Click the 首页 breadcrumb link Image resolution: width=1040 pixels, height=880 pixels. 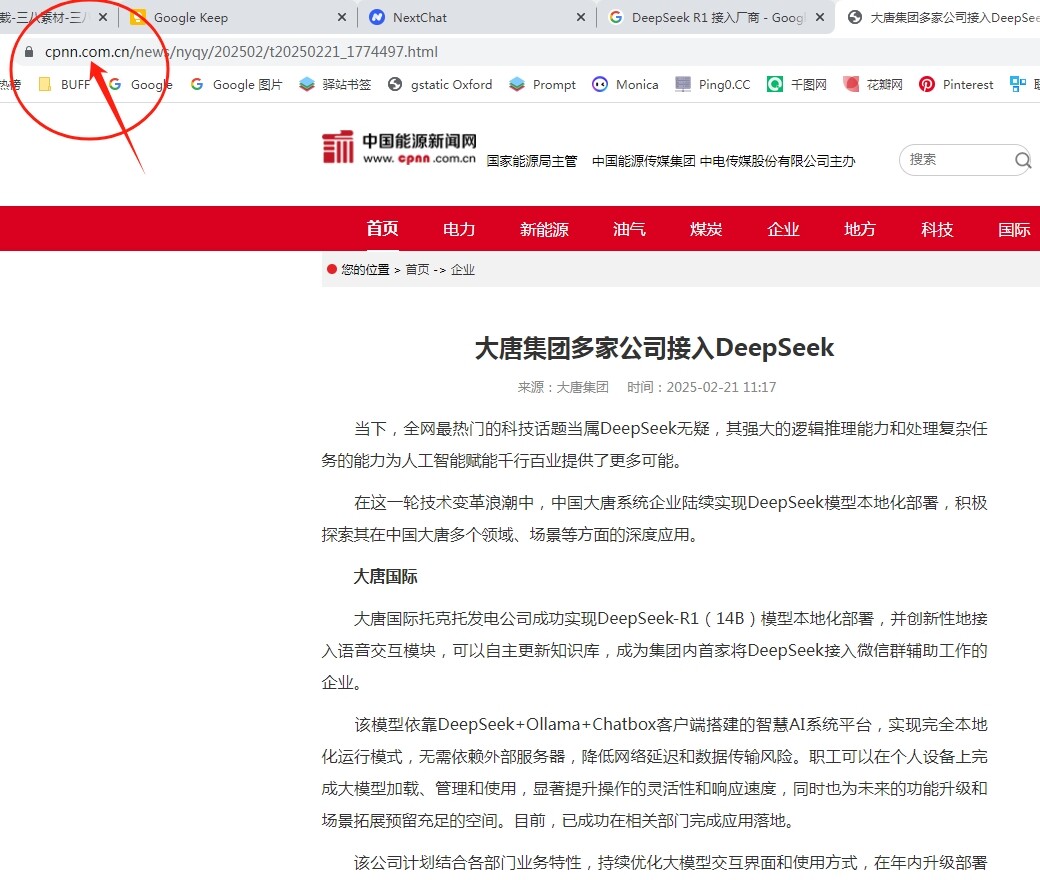[417, 269]
